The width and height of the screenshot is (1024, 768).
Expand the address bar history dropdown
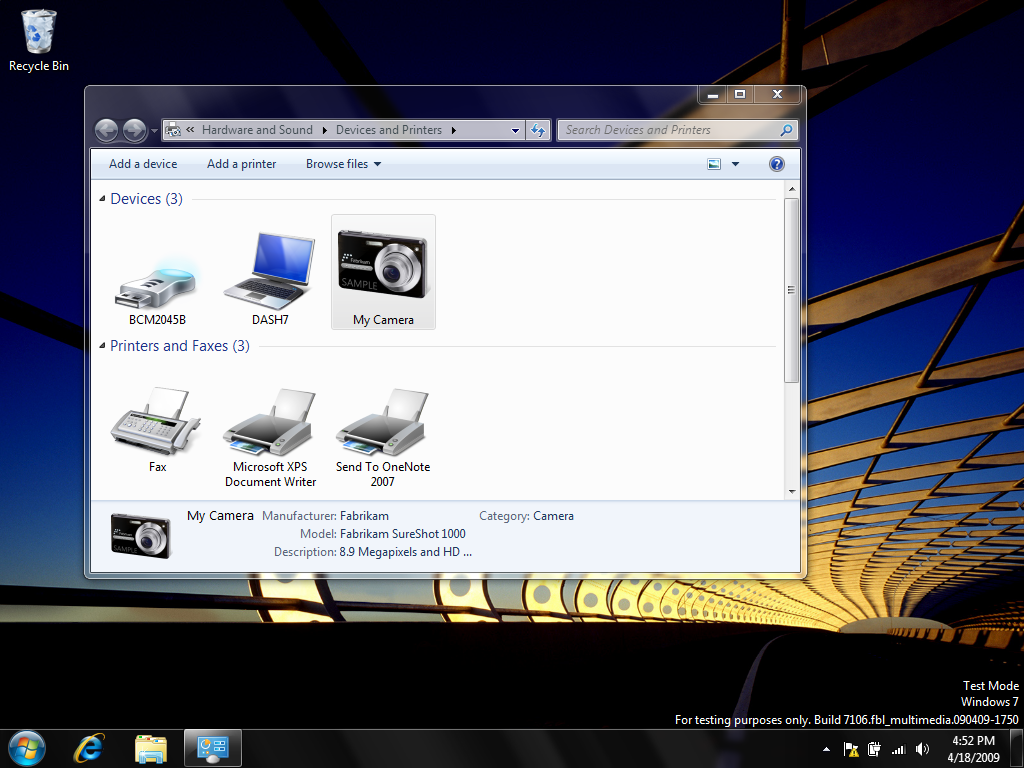click(515, 130)
